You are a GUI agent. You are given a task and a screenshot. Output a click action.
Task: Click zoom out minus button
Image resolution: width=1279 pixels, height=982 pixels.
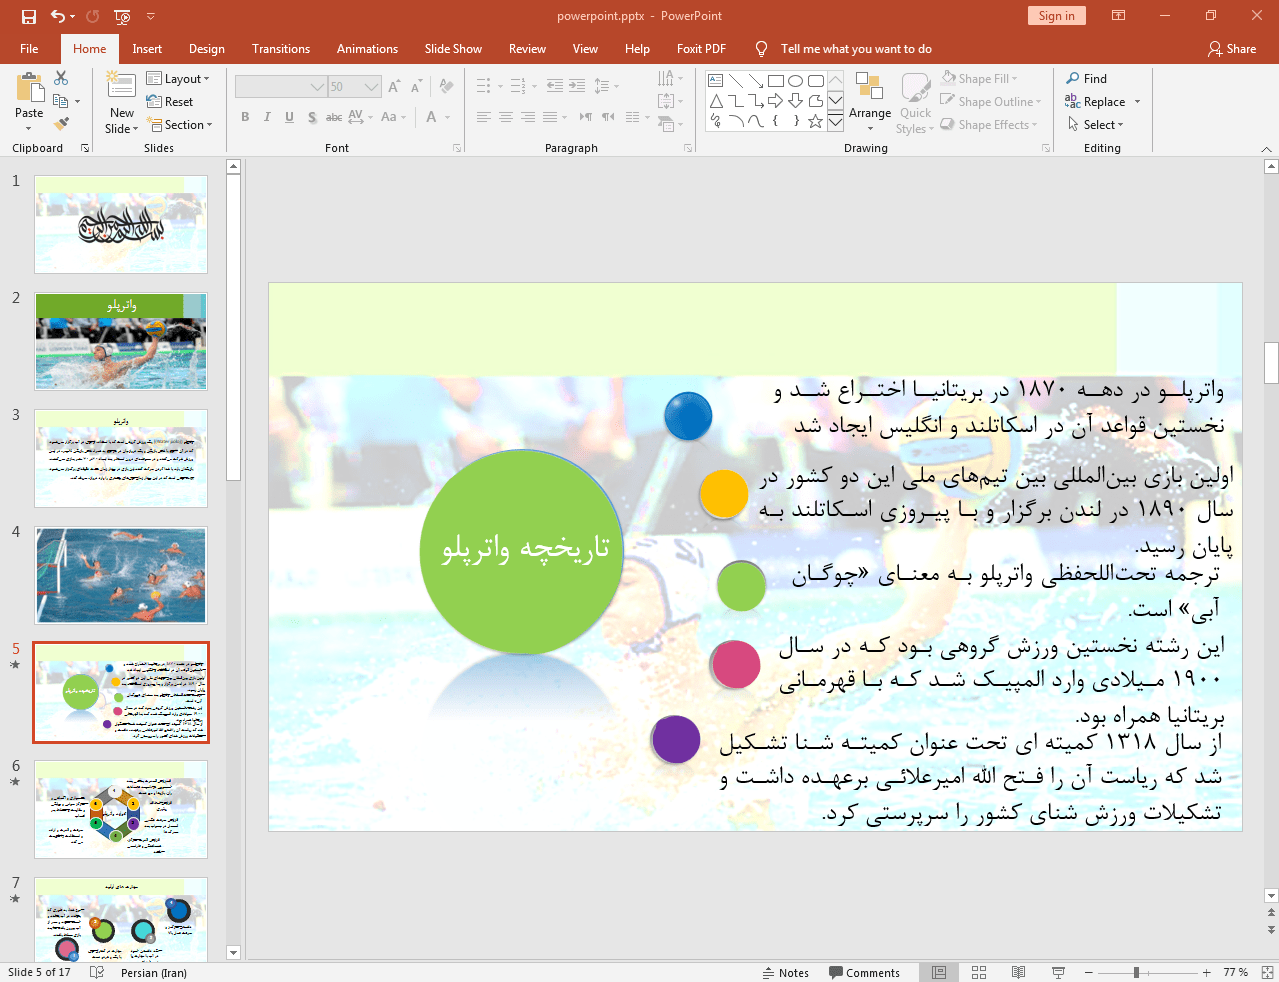[1089, 972]
